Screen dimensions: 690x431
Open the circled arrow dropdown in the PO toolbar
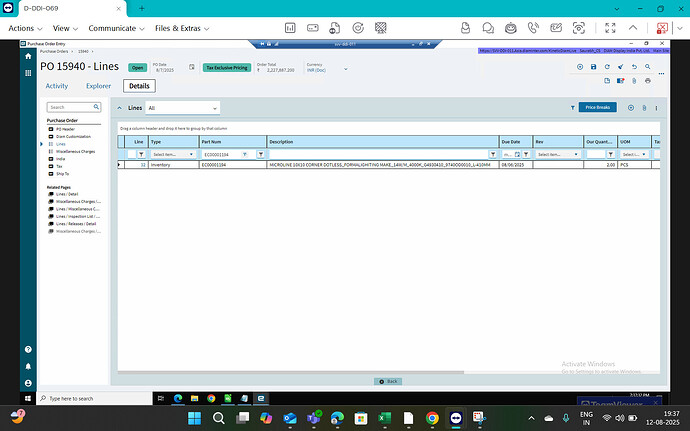580,67
